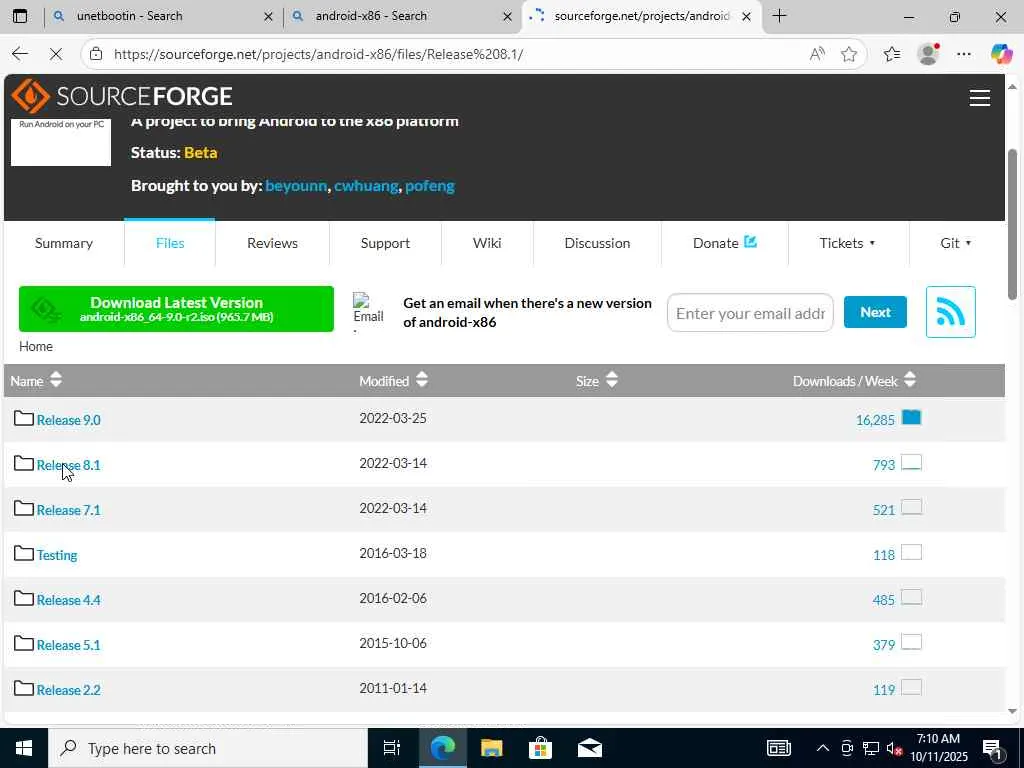
Task: Open Read aloud in address bar
Action: 817,54
